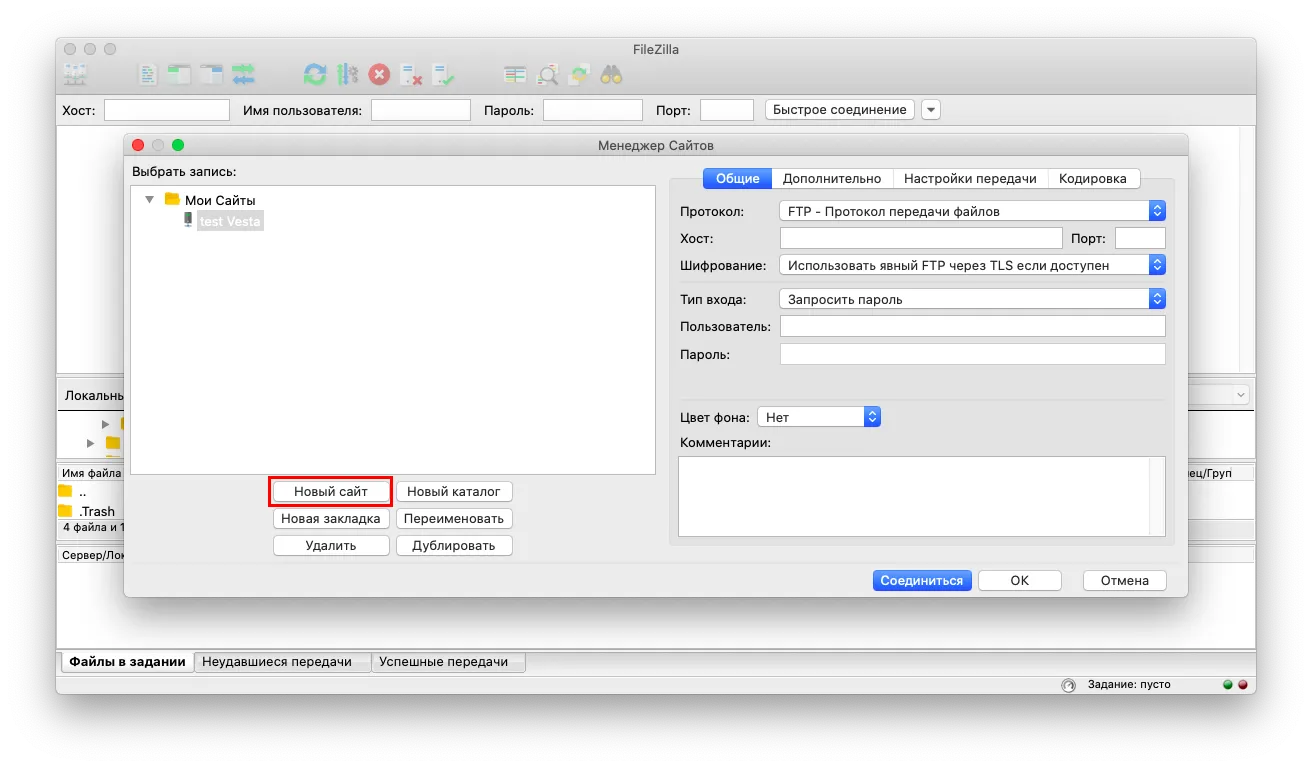Viewport: 1312px width, 768px height.
Task: Focus the Пользователь field
Action: 973,326
